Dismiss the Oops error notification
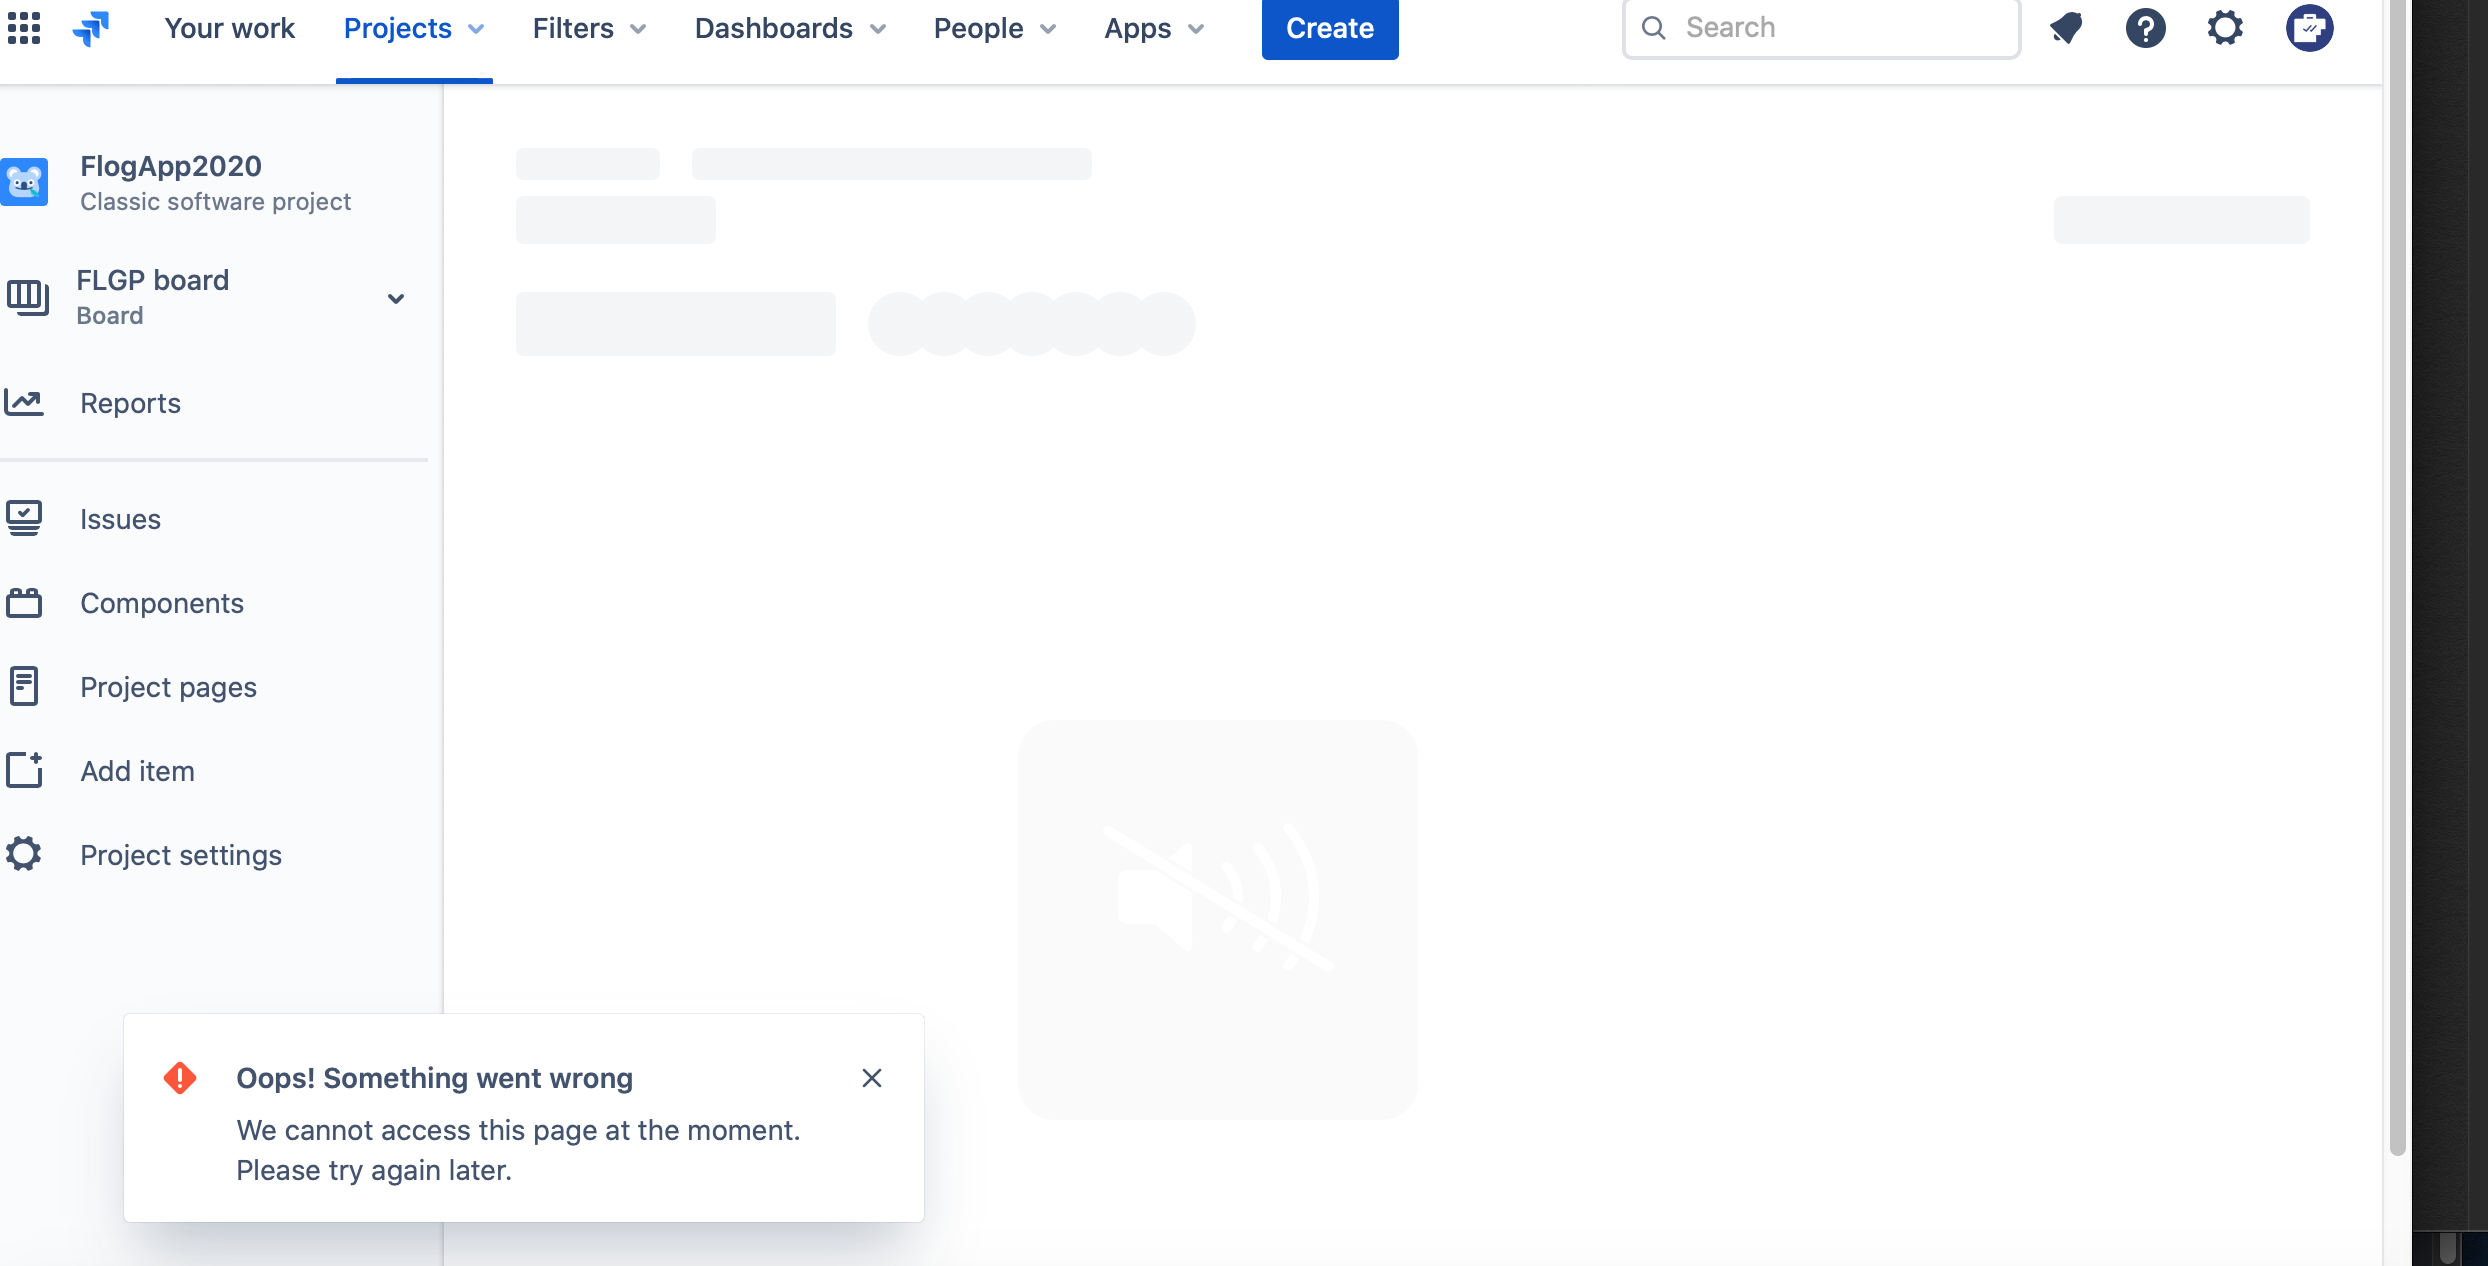This screenshot has width=2488, height=1266. [872, 1078]
